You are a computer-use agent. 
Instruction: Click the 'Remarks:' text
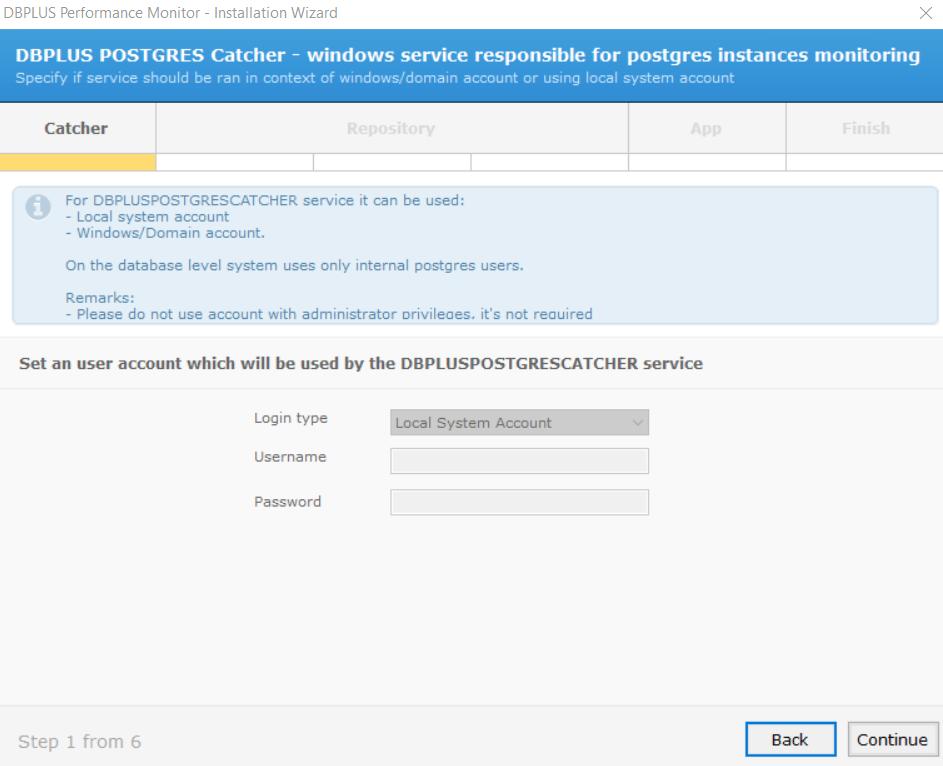(100, 298)
